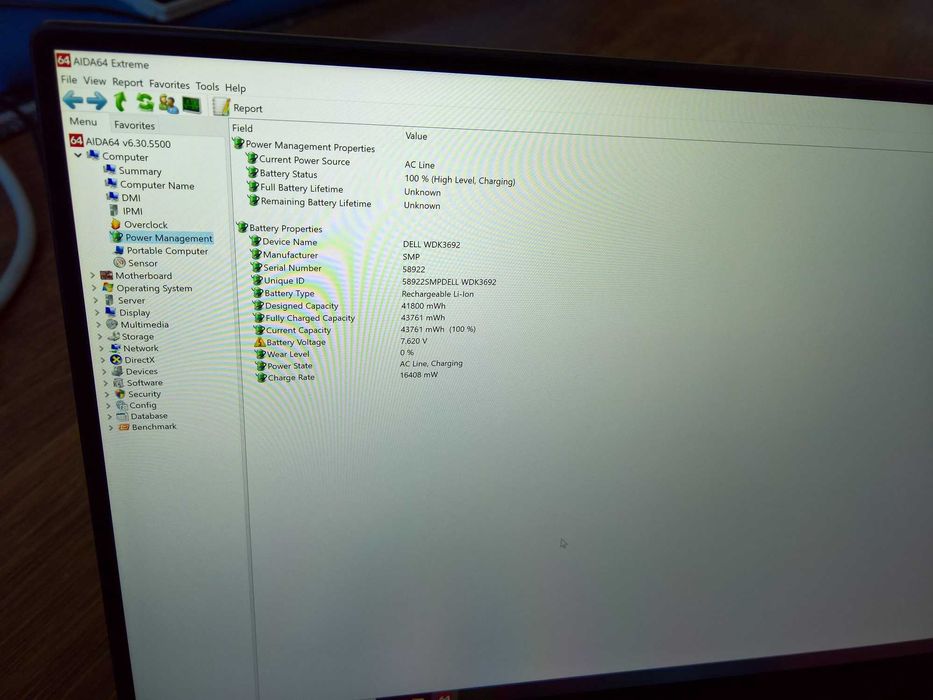
Task: Select the Current Power Source row
Action: [299, 160]
